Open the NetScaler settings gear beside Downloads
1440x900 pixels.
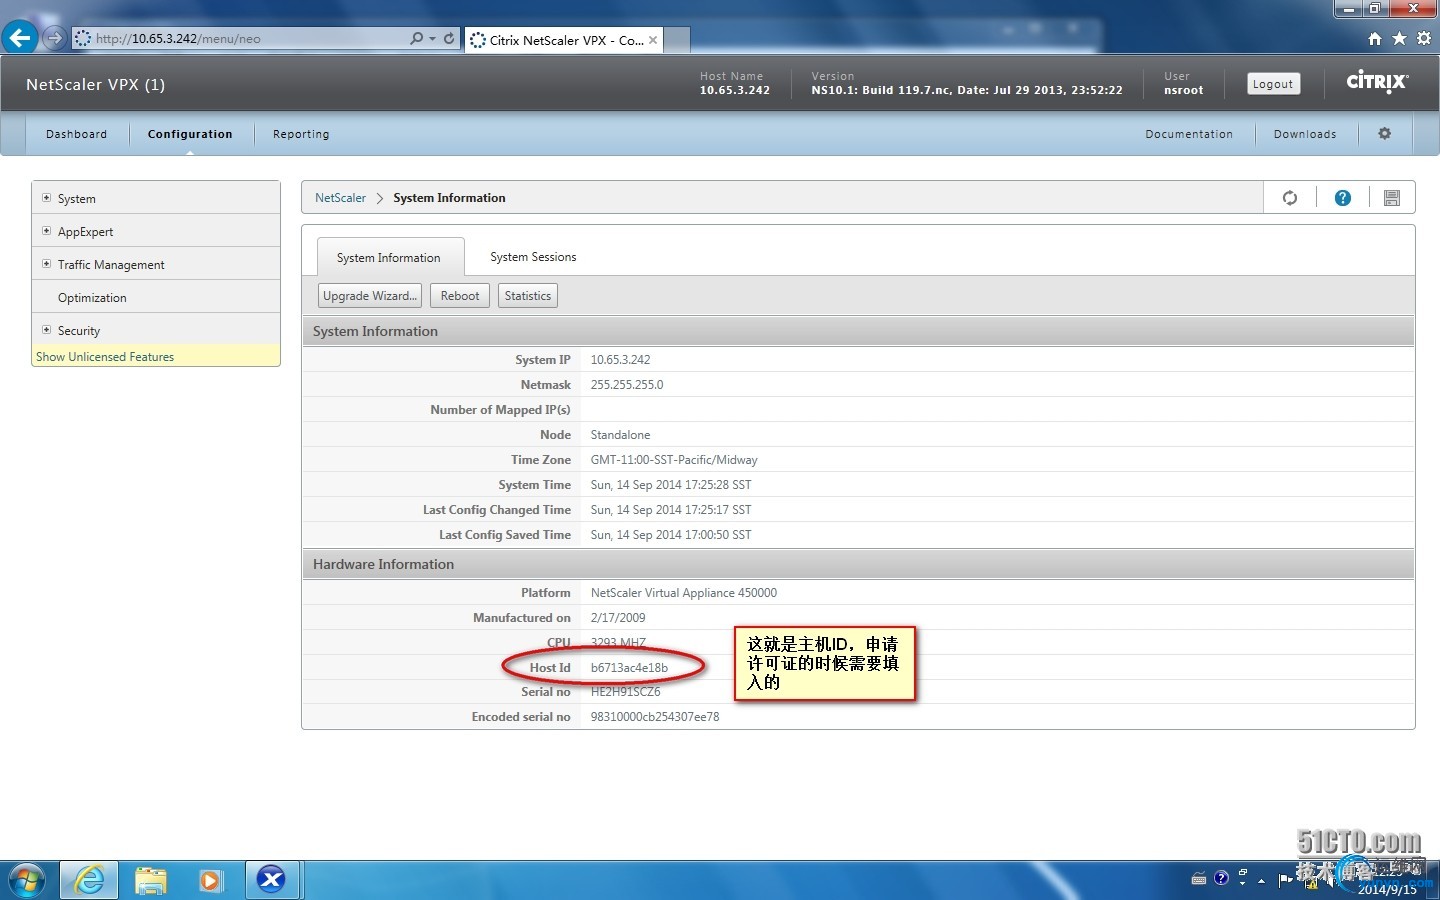(1385, 133)
